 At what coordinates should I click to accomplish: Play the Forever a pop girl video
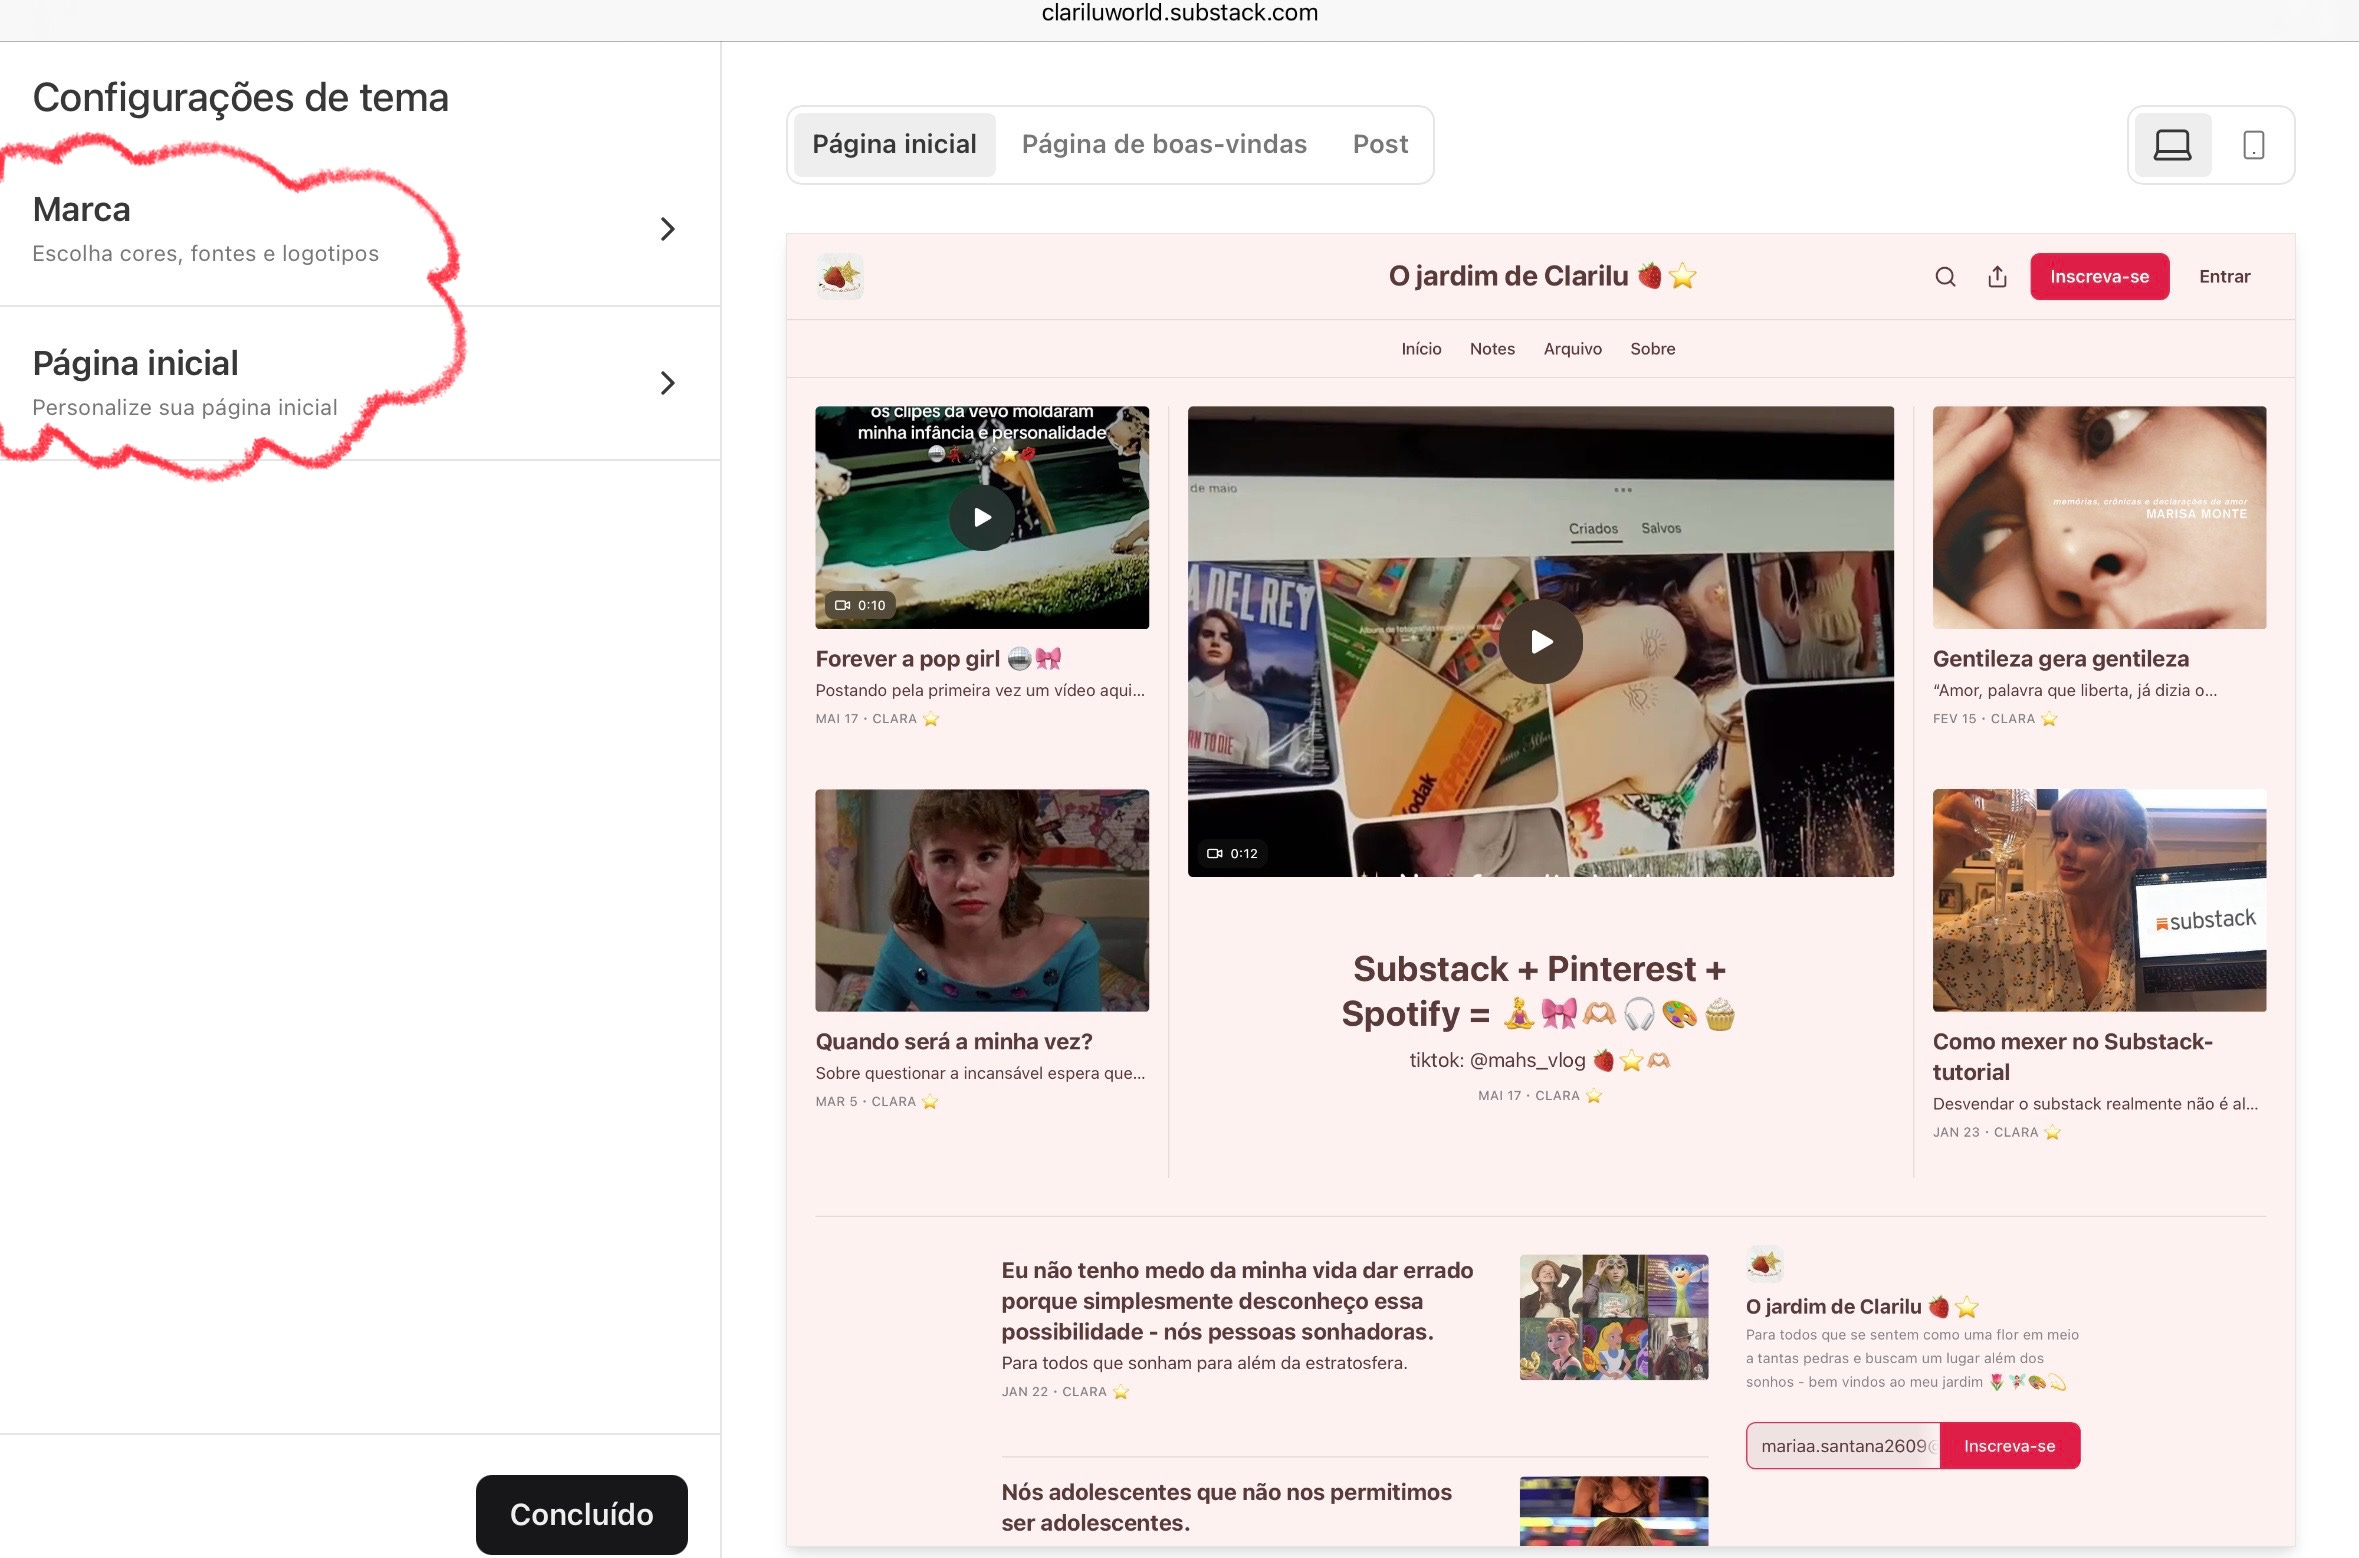pyautogui.click(x=982, y=517)
